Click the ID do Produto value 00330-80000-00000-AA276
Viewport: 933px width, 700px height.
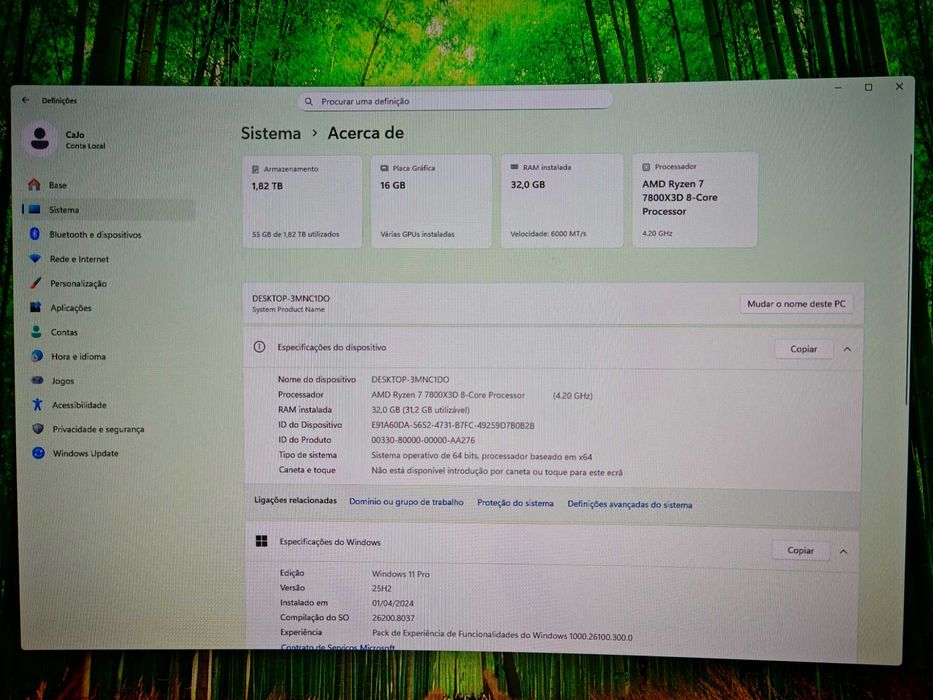(423, 440)
